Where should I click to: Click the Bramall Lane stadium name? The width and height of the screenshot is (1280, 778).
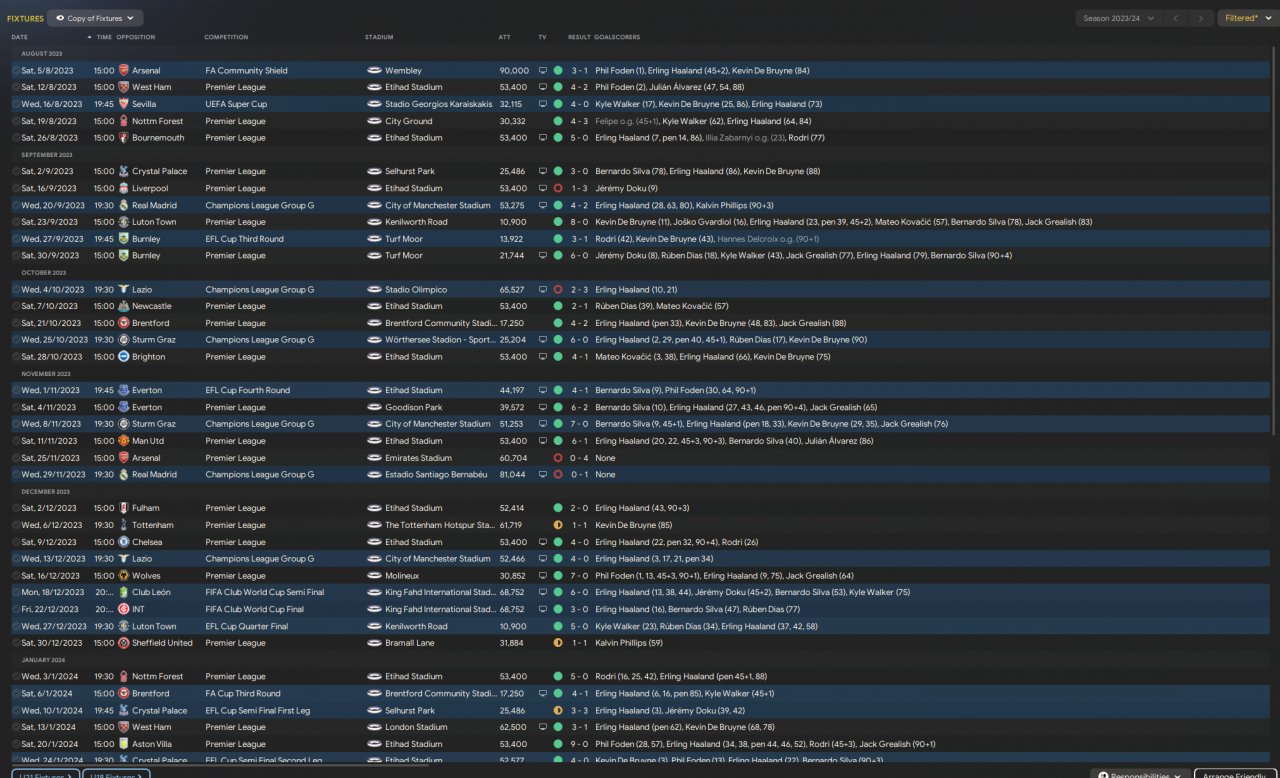point(410,643)
